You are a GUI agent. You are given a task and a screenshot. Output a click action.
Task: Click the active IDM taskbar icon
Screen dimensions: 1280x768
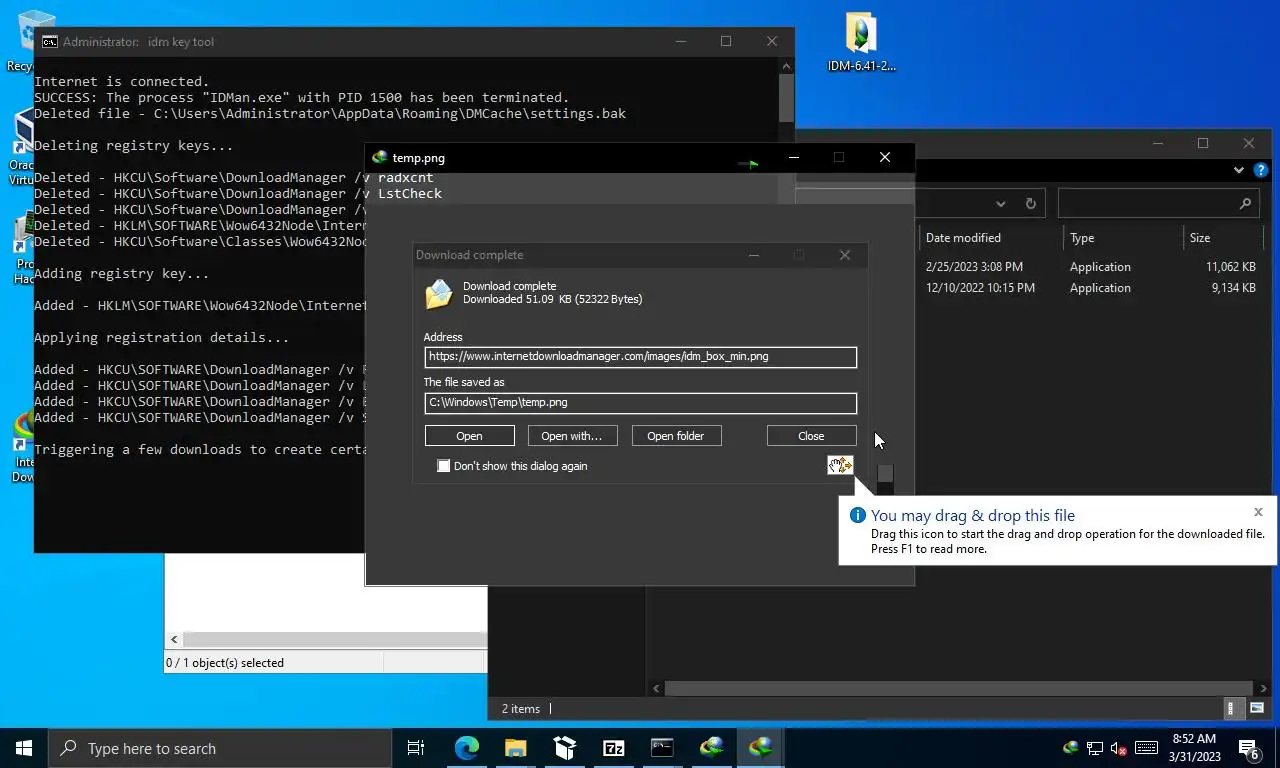[x=761, y=748]
